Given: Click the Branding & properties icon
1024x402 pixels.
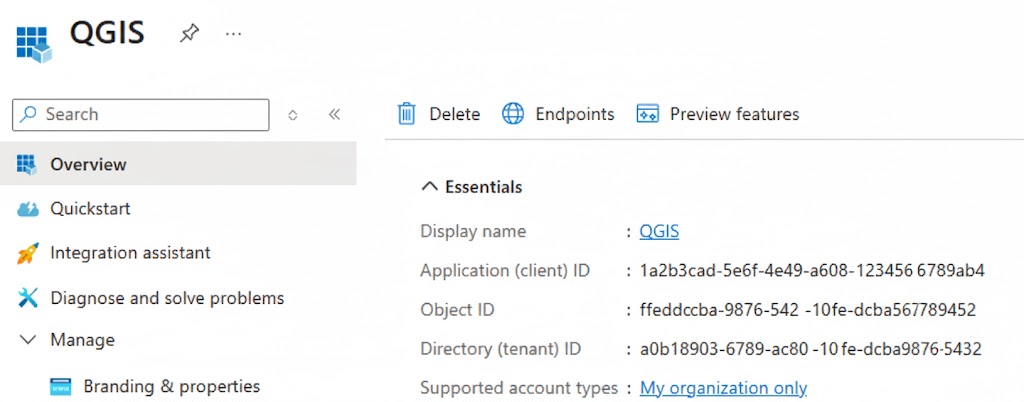Looking at the screenshot, I should coord(61,386).
